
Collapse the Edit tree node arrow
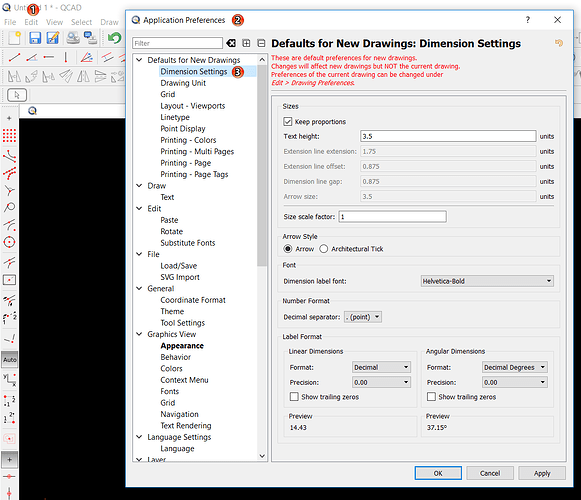tap(139, 208)
